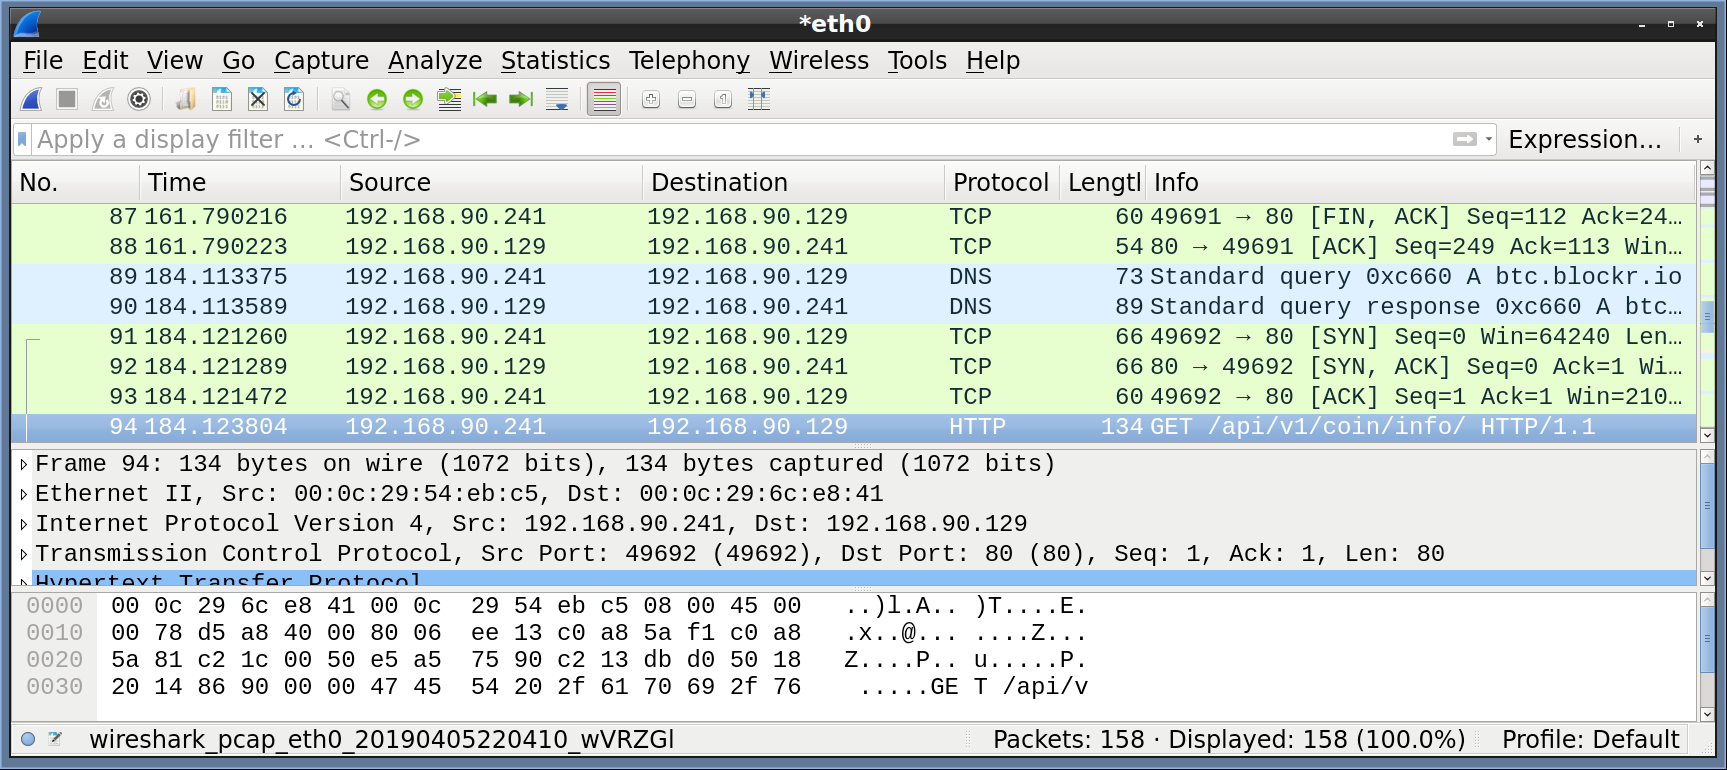The image size is (1727, 770).
Task: Click into the display filter field
Action: pos(740,139)
